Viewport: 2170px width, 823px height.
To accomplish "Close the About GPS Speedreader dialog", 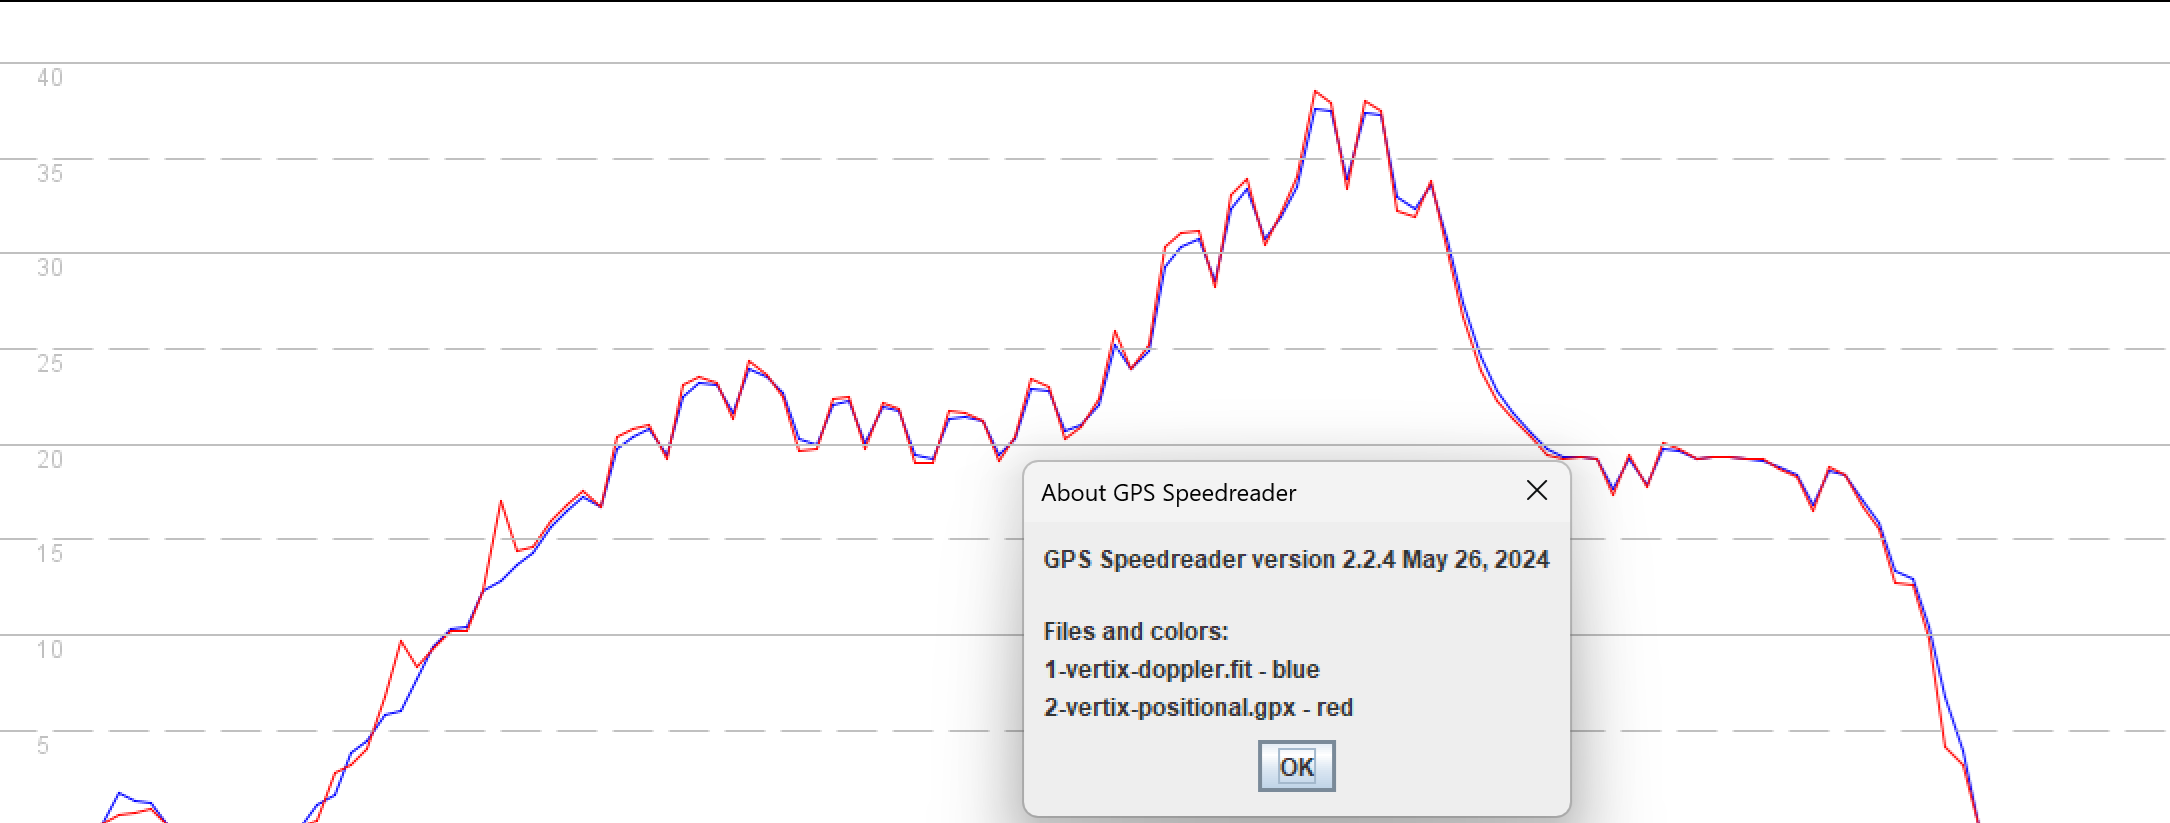I will (x=1537, y=490).
